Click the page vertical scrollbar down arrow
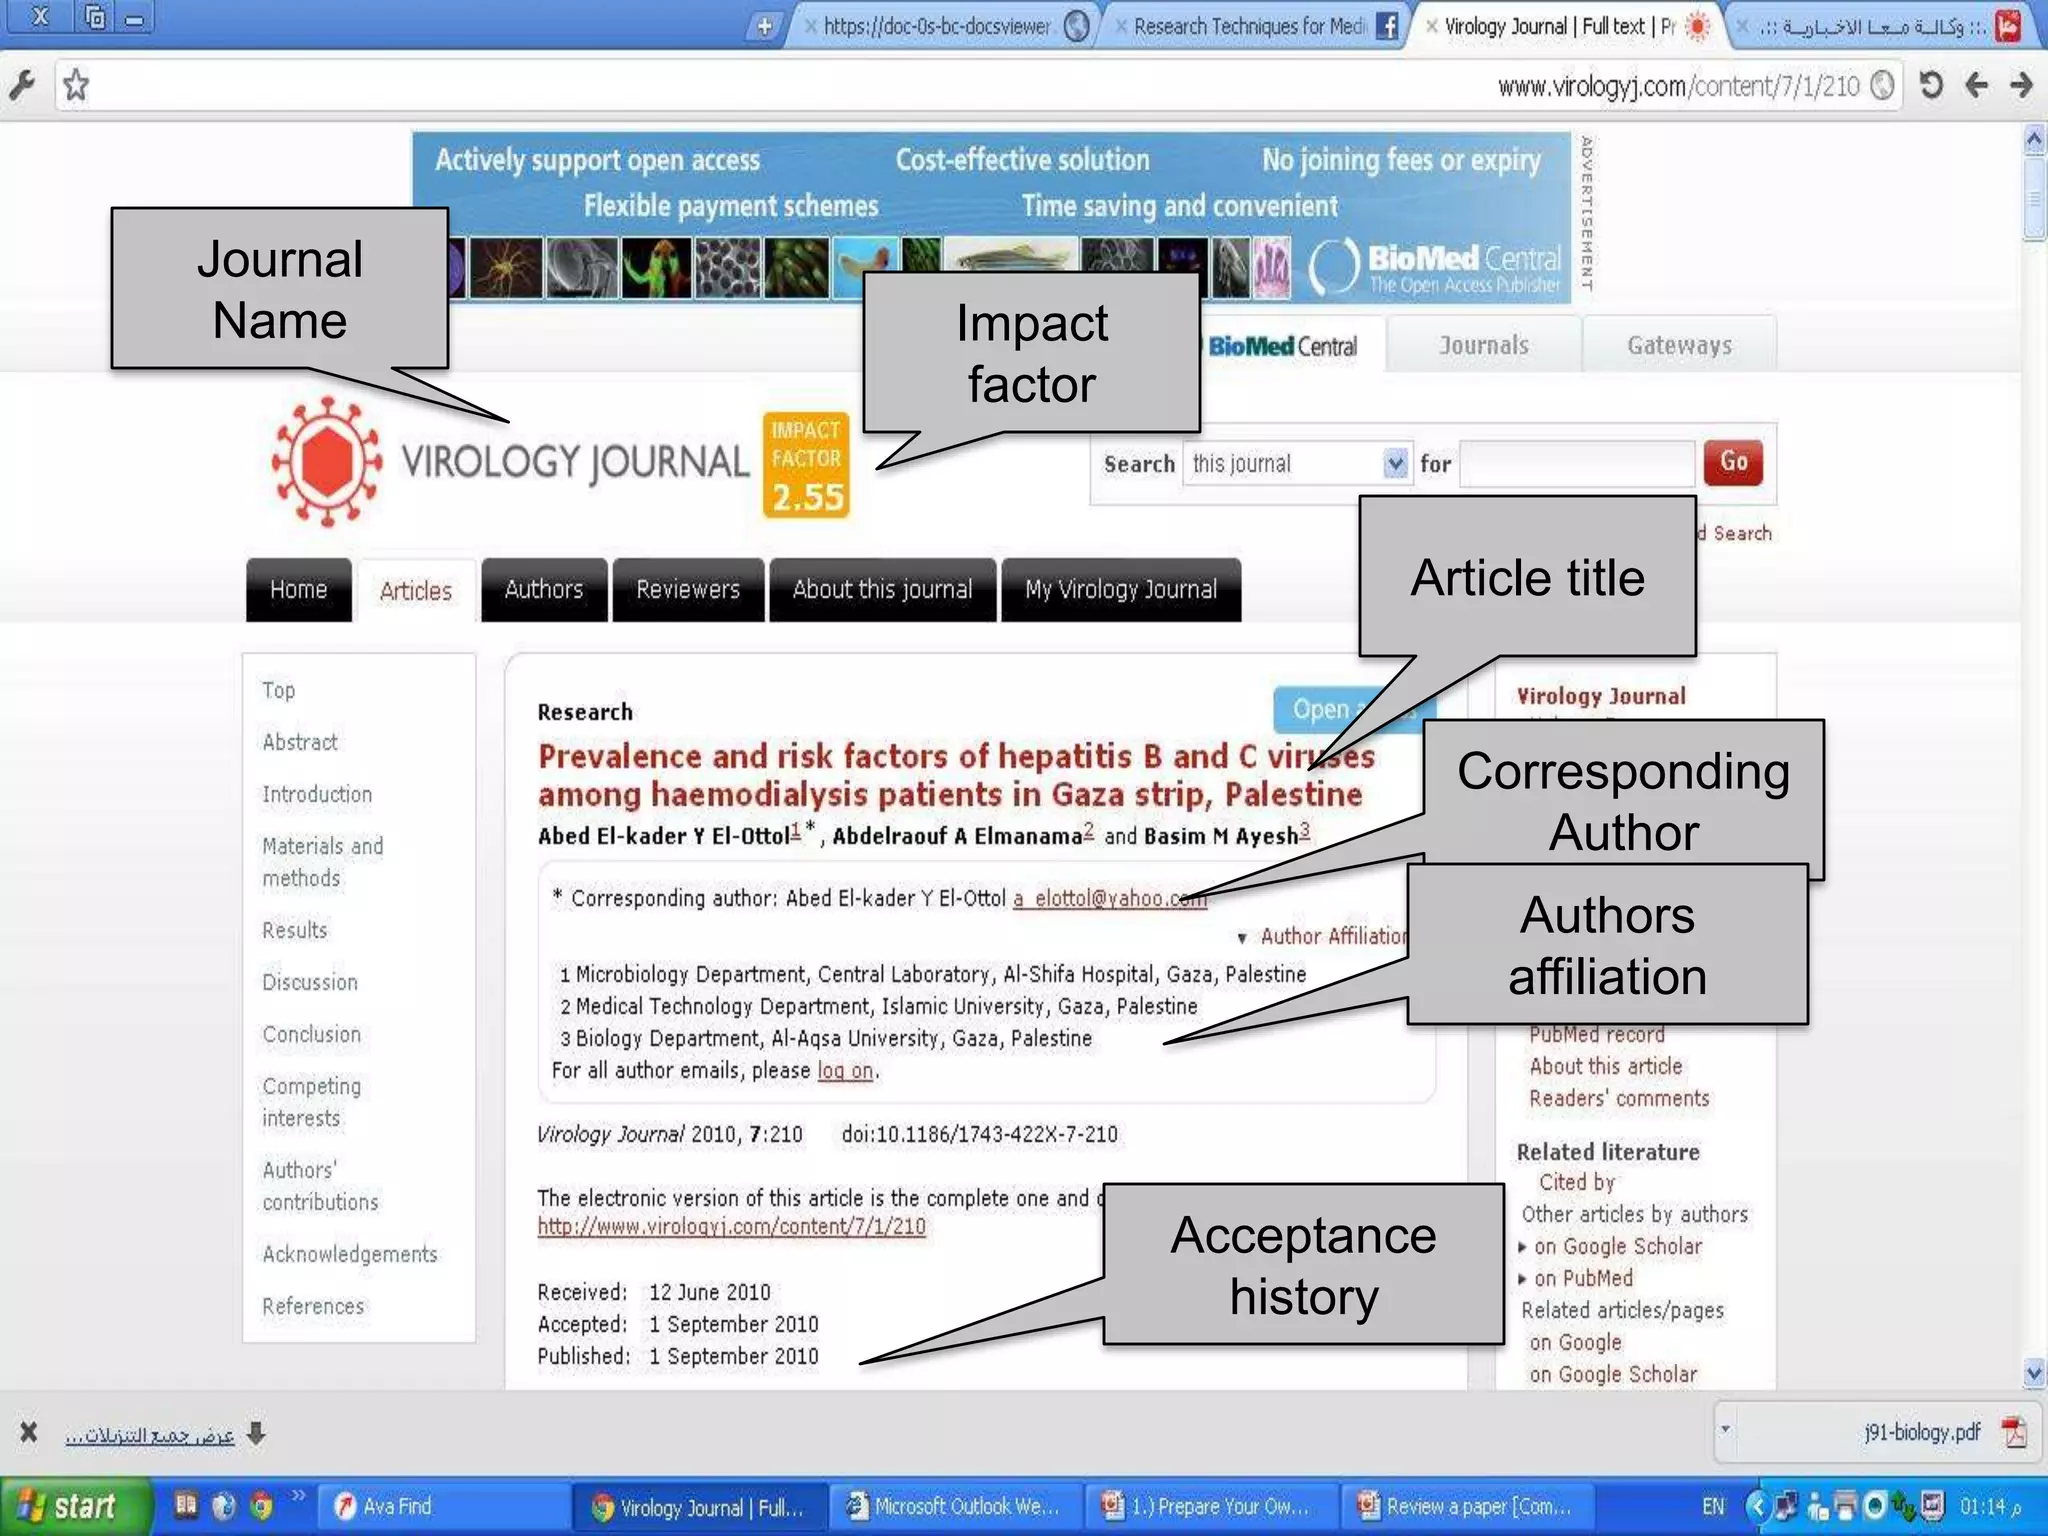 click(2033, 1372)
